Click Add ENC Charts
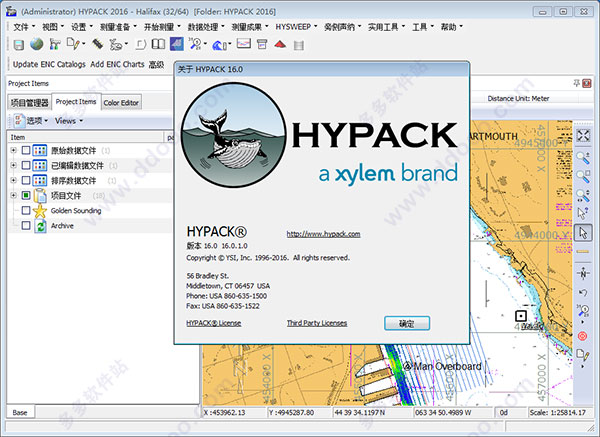The width and height of the screenshot is (600, 437). pyautogui.click(x=117, y=64)
